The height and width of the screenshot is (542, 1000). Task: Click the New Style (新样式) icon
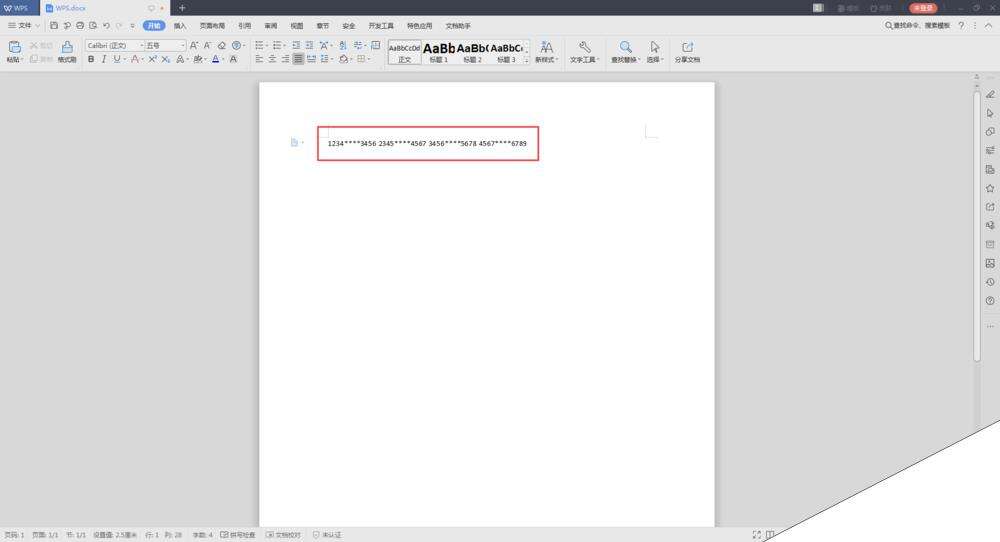pyautogui.click(x=547, y=47)
